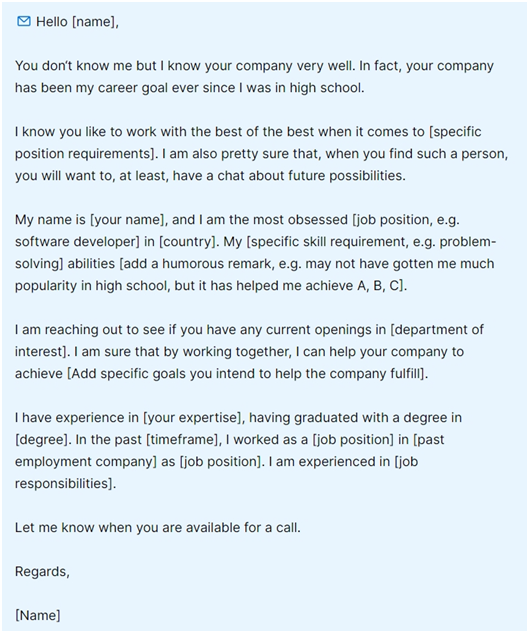Click the '[Name]' signature placeholder
529x633 pixels.
coord(38,616)
